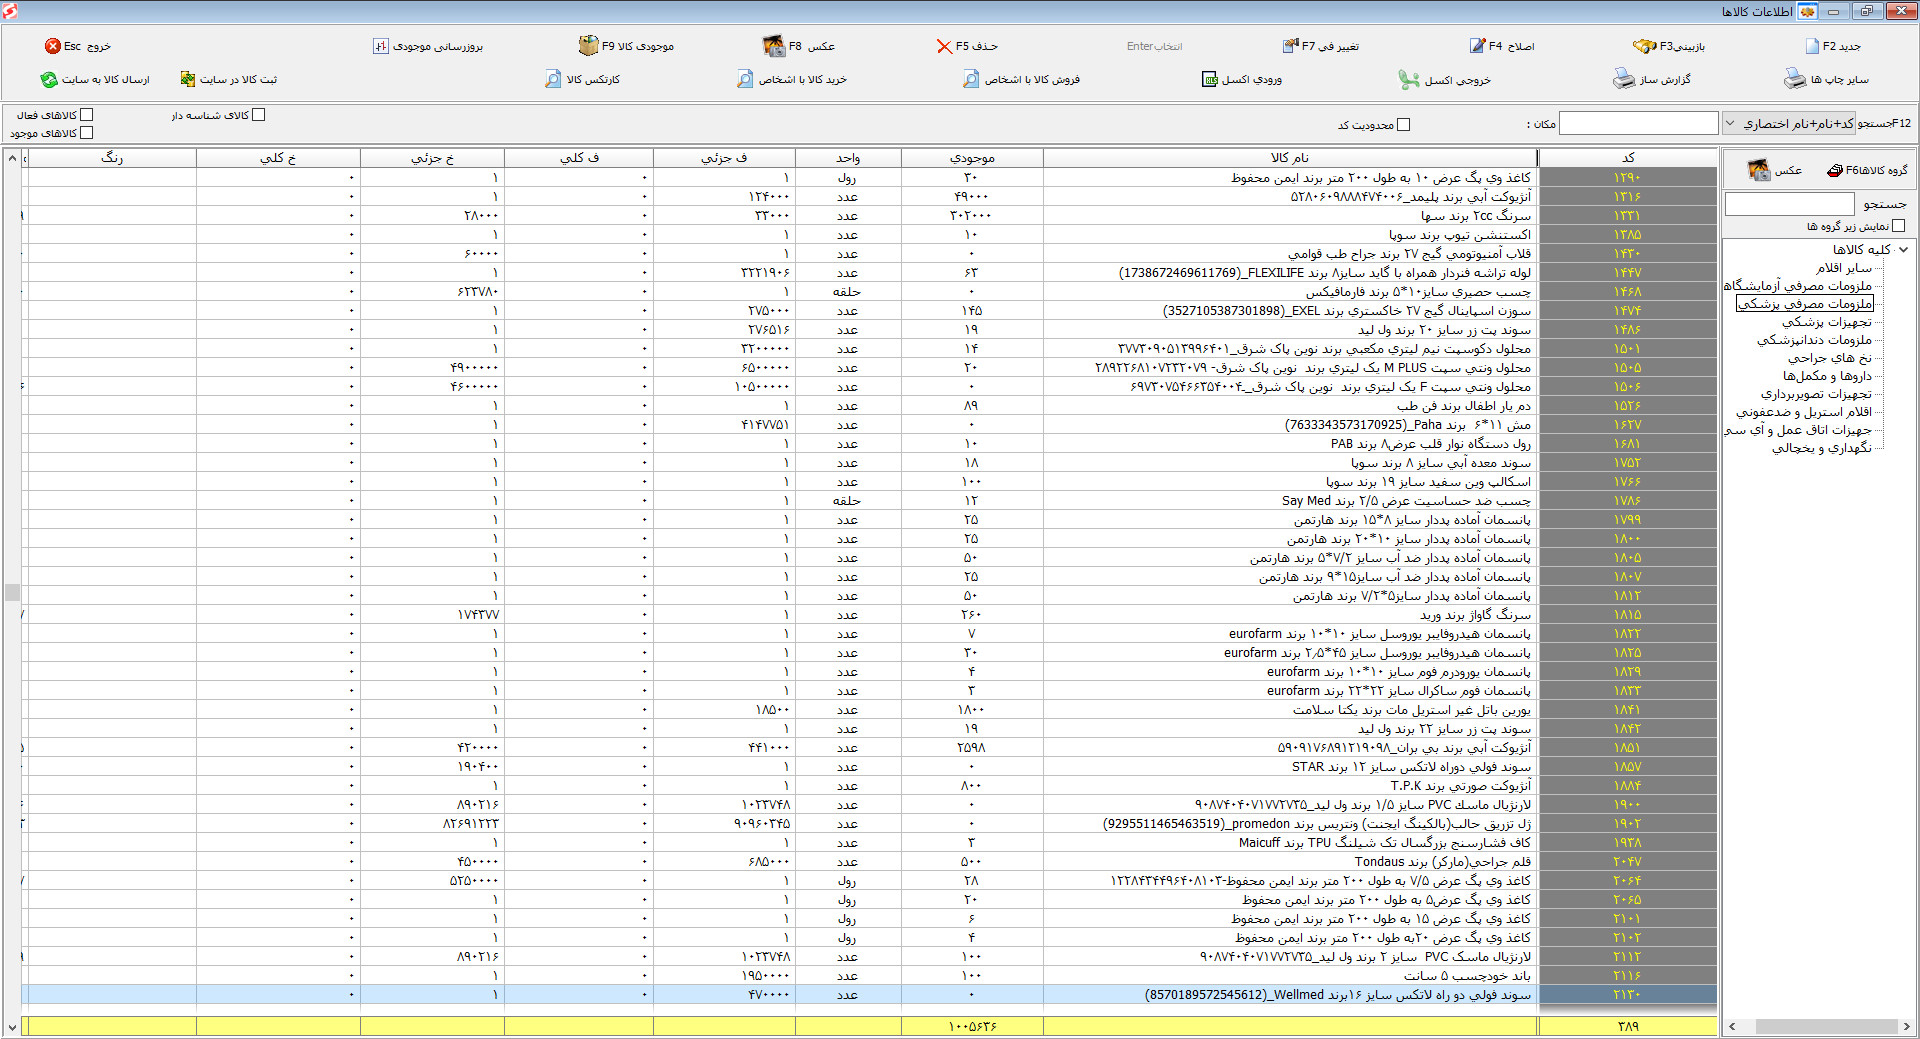Enable the نمایش زیر گروه ها checkbox
Screen dimensions: 1920x1039
tap(1899, 226)
